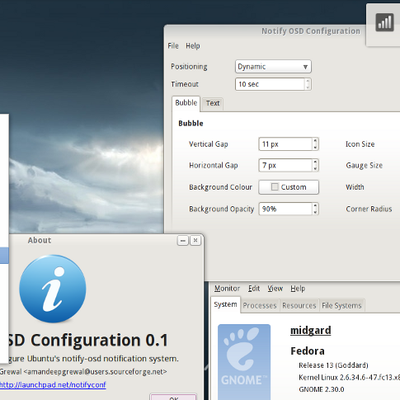Screen dimensions: 400x400
Task: Click the Timeout field showing 10 sec
Action: tap(270, 84)
